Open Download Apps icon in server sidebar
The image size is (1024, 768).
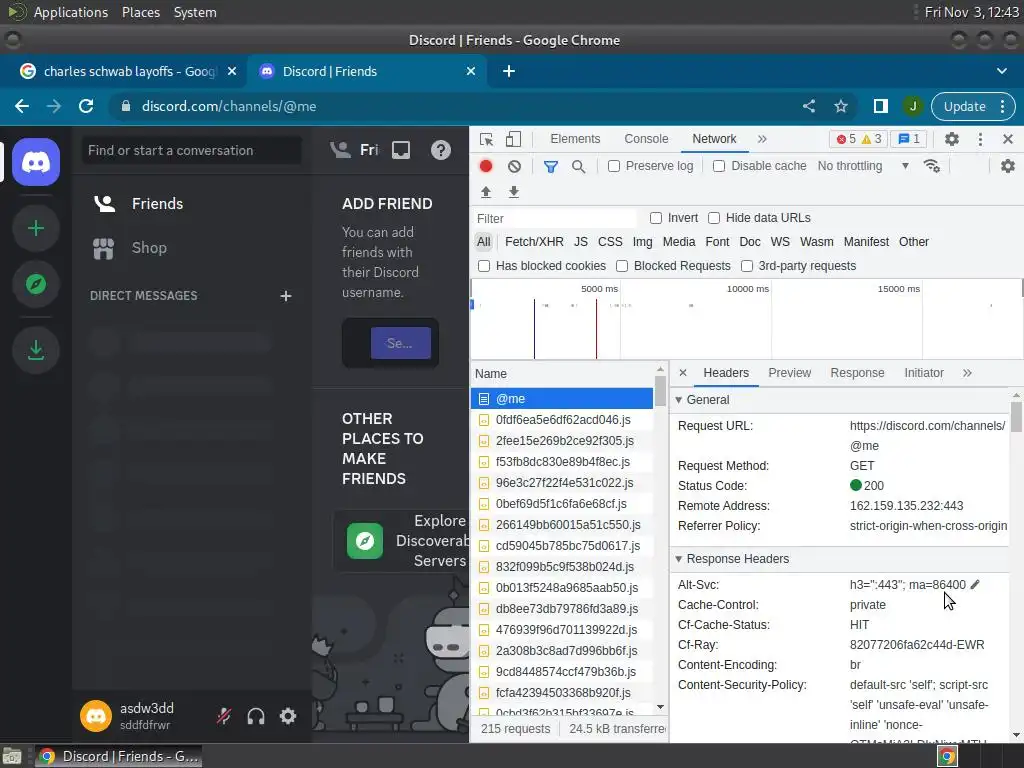coord(36,351)
